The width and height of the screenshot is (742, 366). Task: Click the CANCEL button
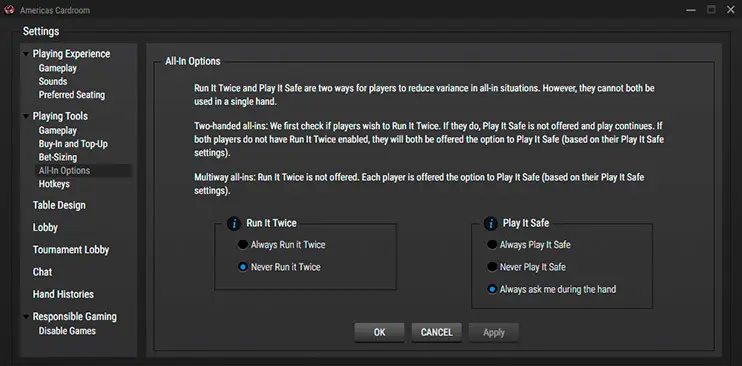click(436, 332)
